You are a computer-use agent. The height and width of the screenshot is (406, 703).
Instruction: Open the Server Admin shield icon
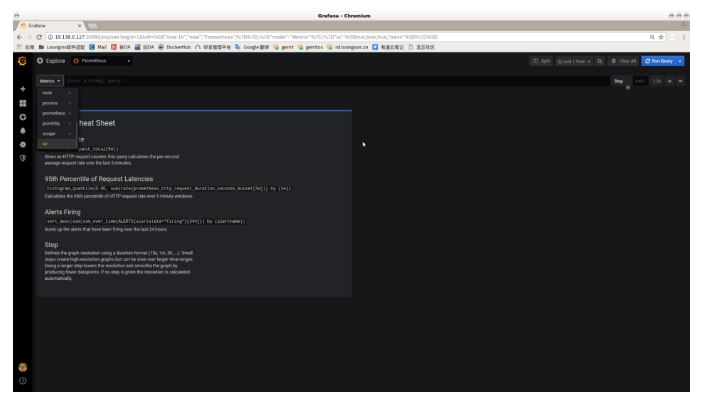pos(23,158)
